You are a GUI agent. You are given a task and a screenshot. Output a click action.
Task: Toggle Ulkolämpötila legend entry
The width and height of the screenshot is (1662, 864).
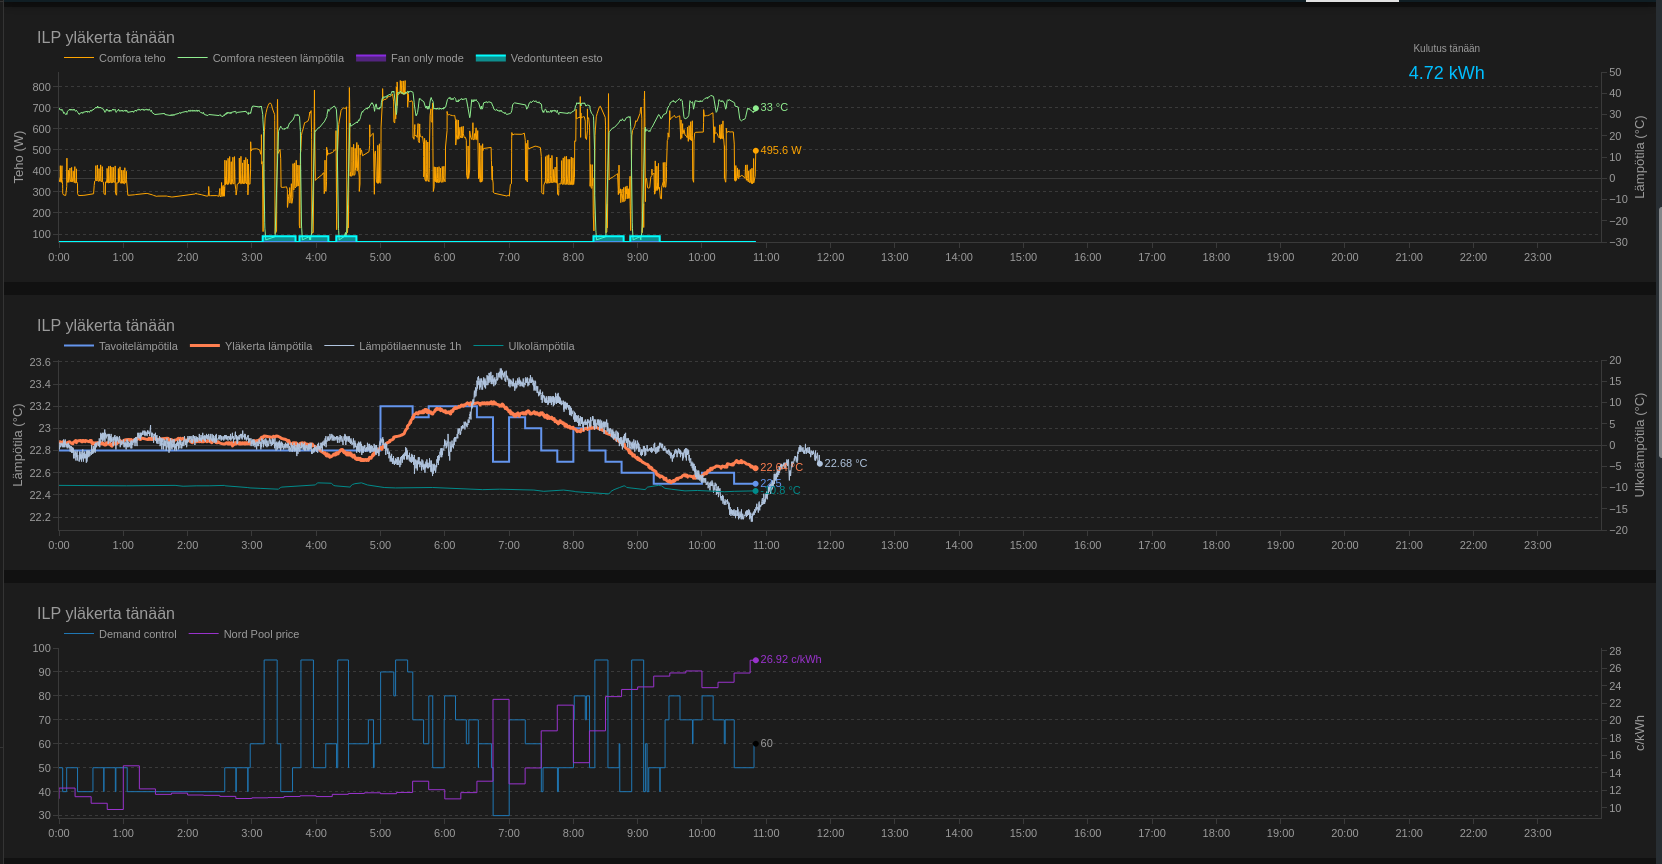(x=541, y=346)
